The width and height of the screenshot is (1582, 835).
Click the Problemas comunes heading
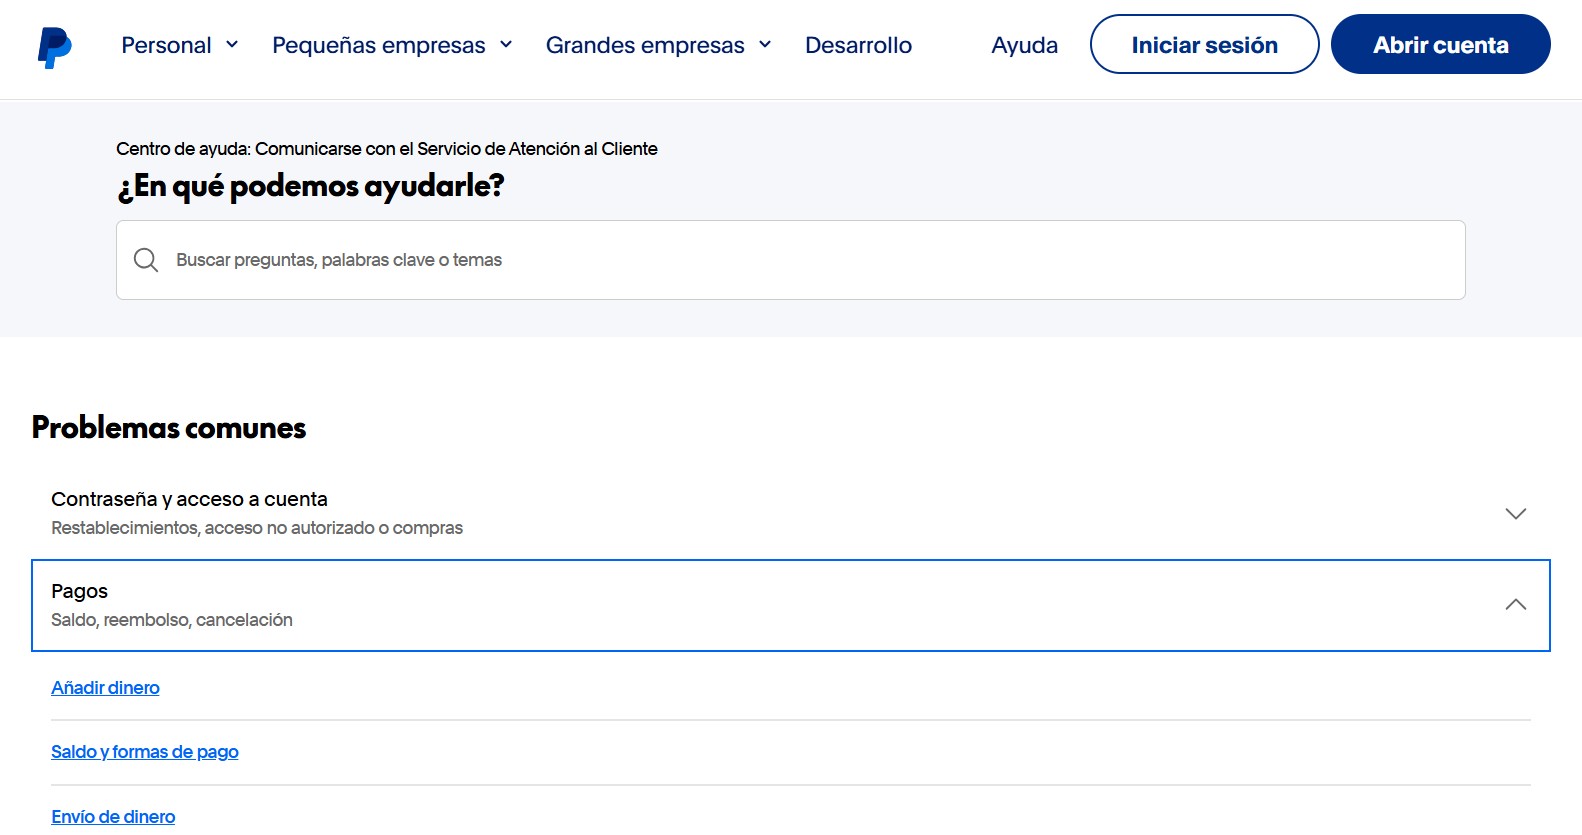(169, 428)
